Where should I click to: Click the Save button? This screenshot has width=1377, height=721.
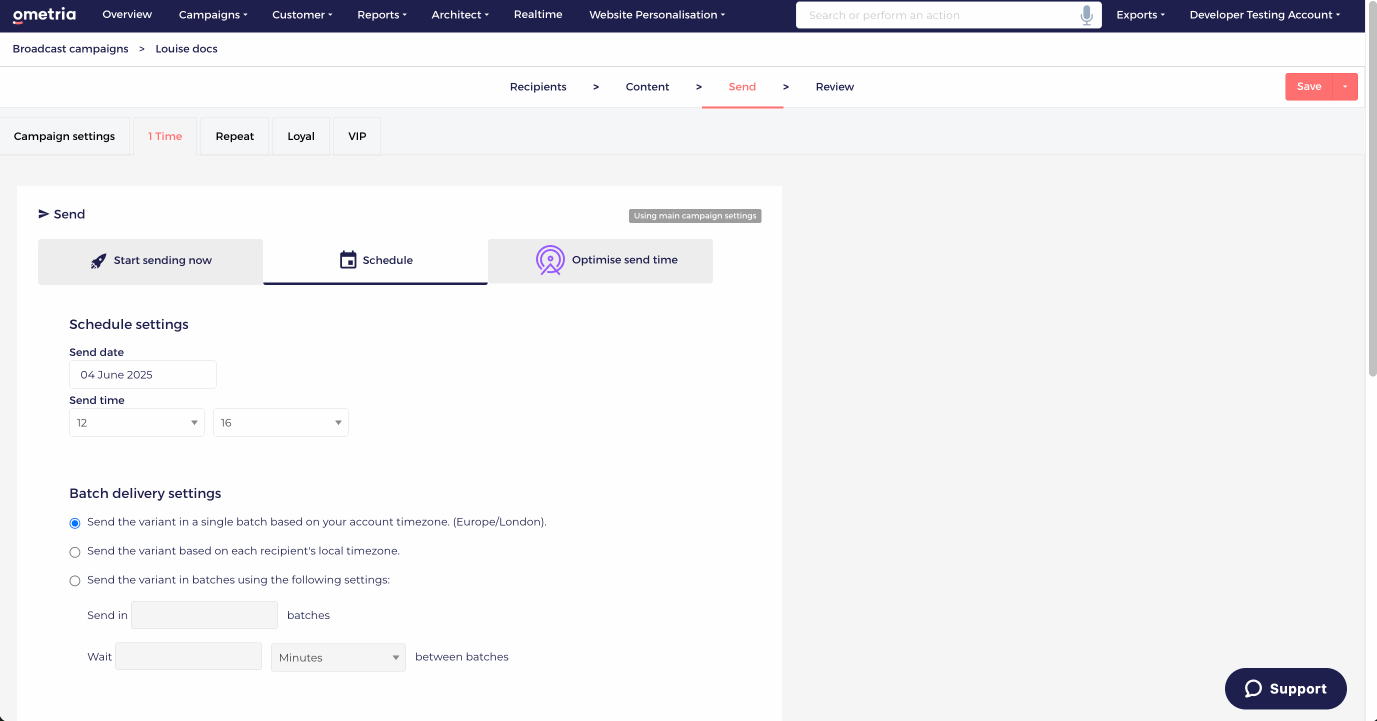(1309, 87)
